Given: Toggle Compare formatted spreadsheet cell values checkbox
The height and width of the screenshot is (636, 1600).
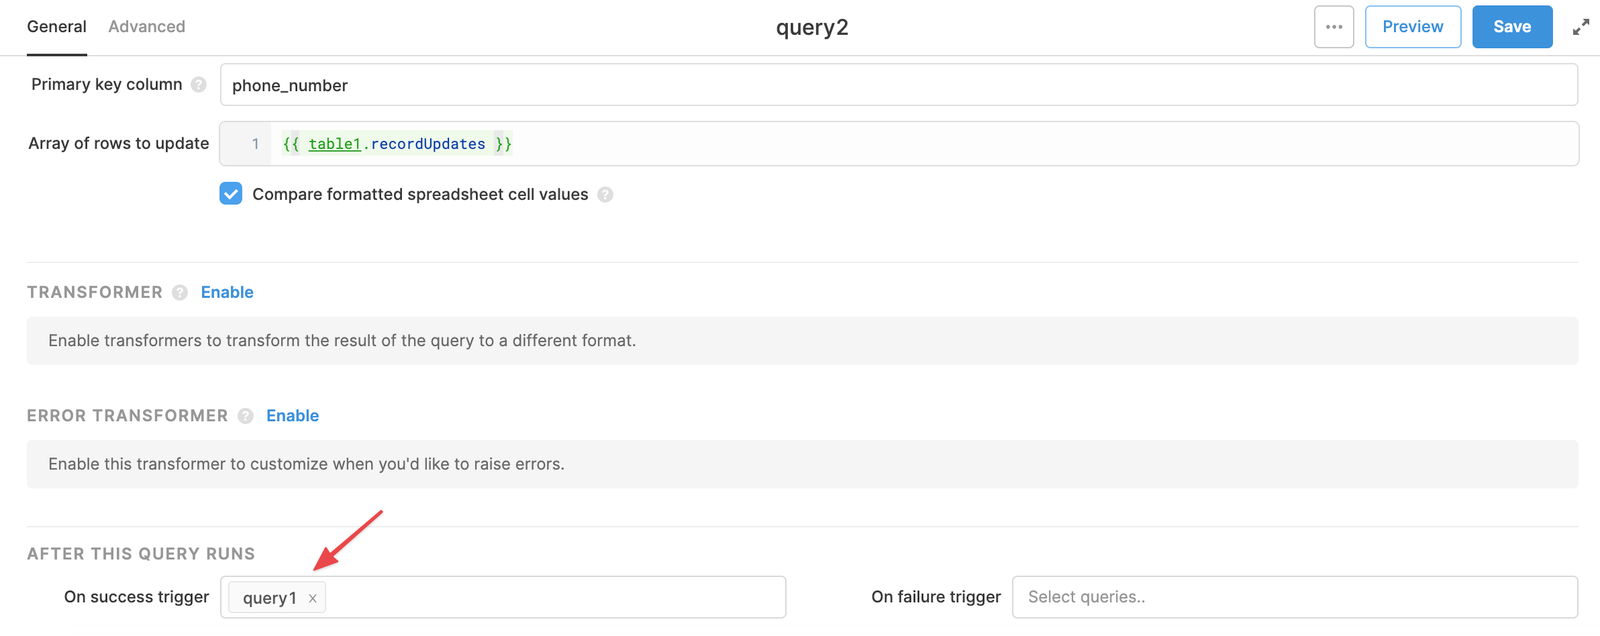Looking at the screenshot, I should coord(231,194).
